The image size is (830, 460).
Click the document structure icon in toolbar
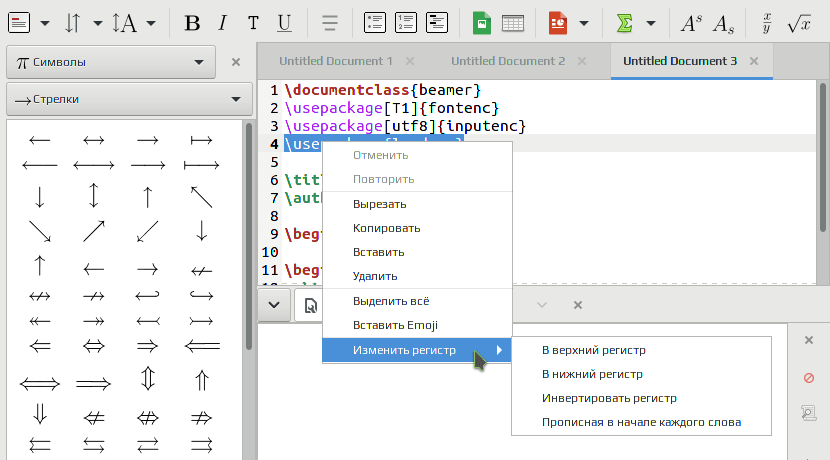pyautogui.click(x=19, y=23)
